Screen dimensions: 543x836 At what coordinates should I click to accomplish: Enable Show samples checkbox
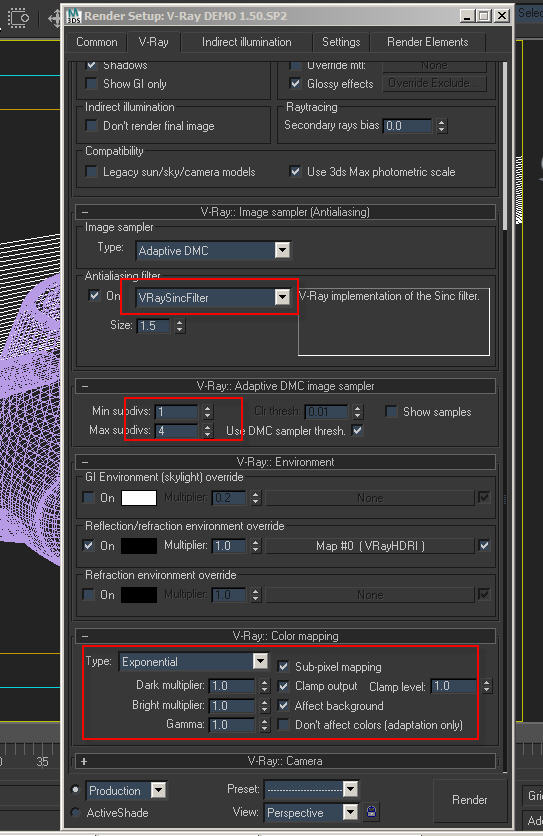391,412
